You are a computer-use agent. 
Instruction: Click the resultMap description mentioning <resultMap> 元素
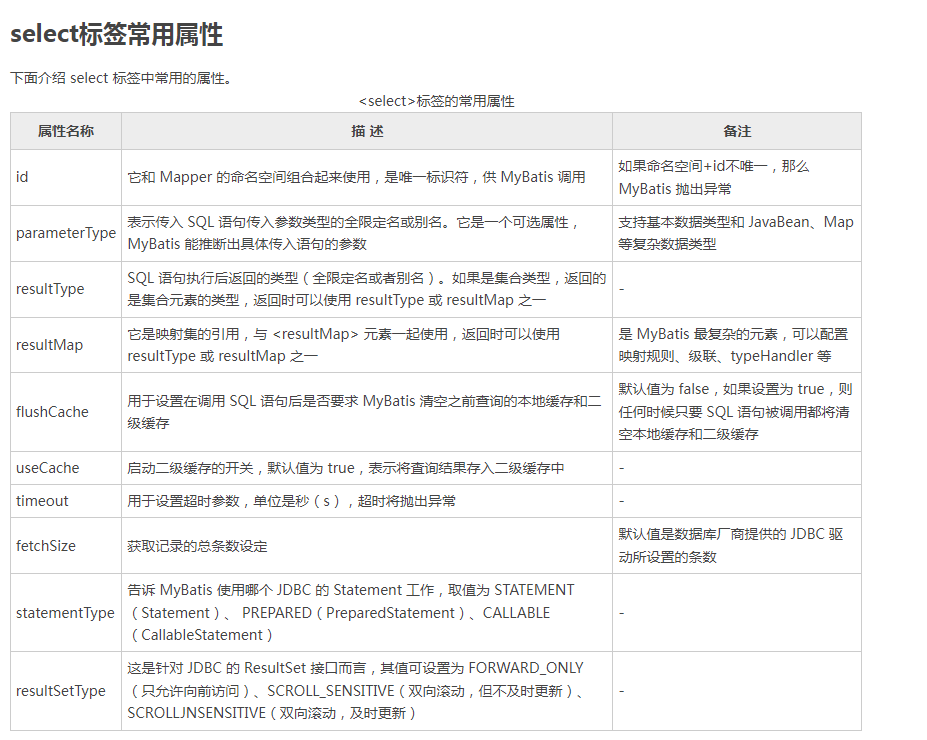click(343, 345)
